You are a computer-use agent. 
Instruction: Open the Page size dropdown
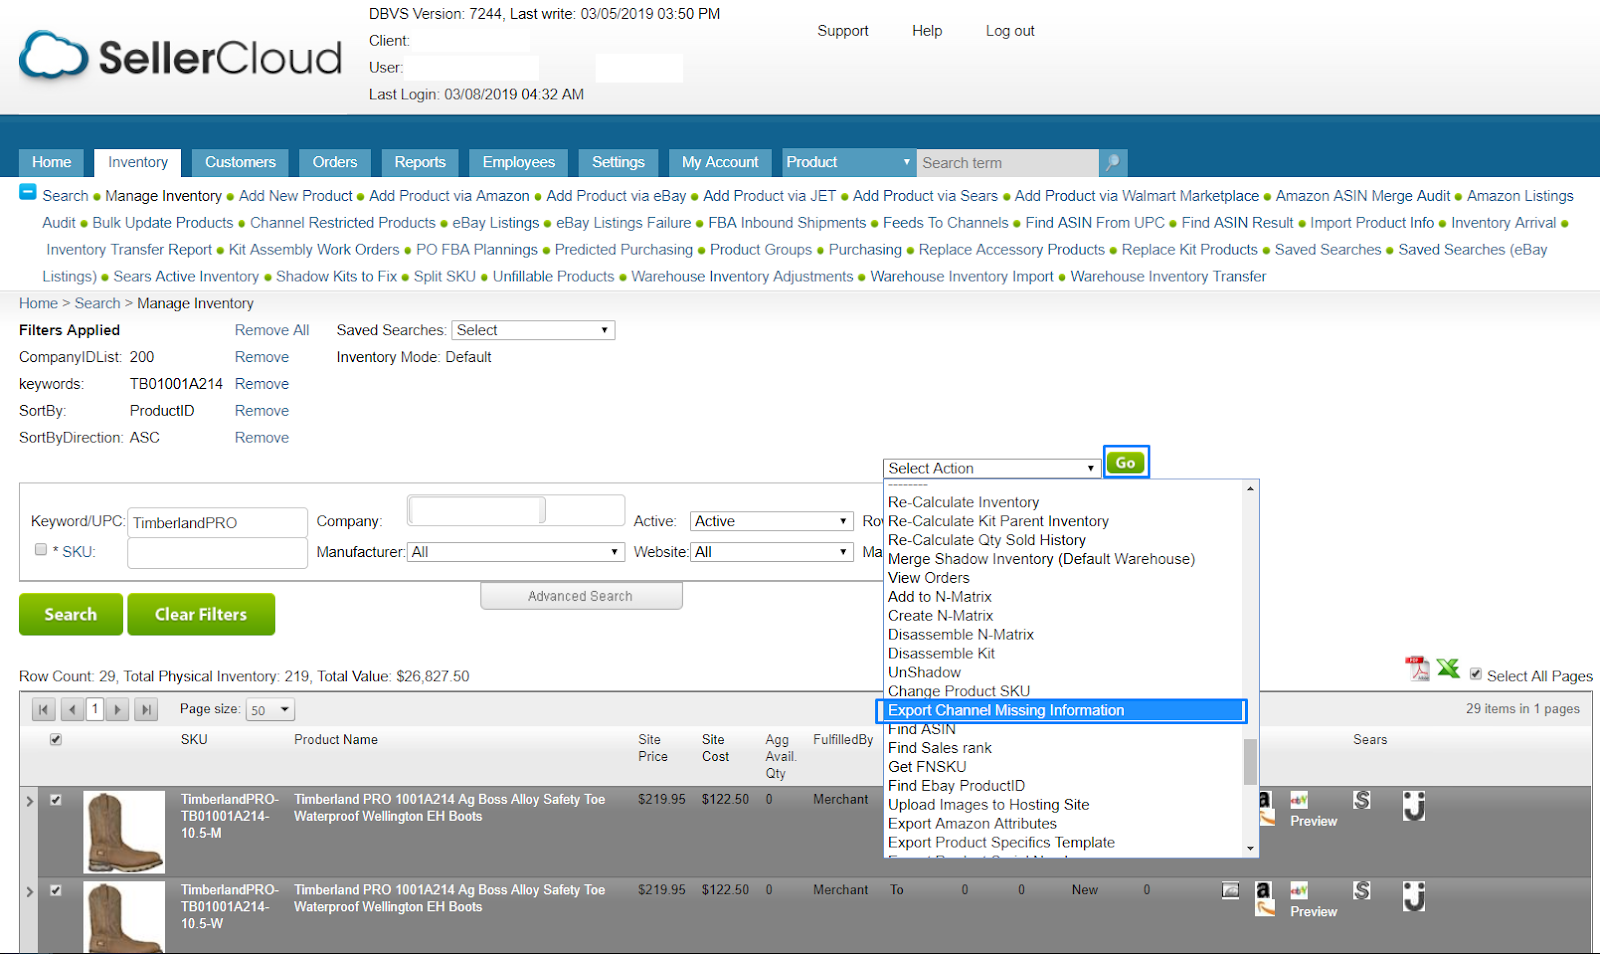pyautogui.click(x=271, y=710)
